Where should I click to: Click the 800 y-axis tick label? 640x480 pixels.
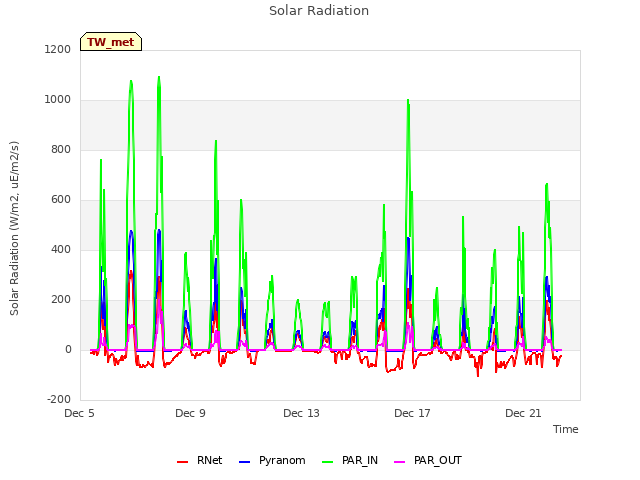pos(61,149)
